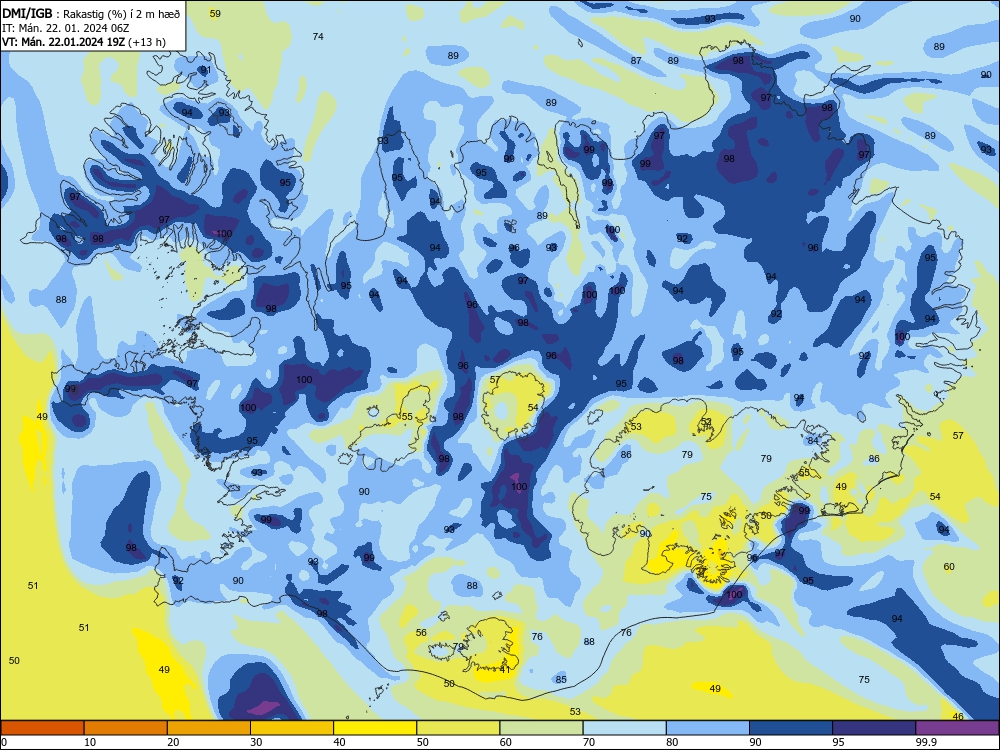The image size is (1000, 750).
Task: Click the humidity value 56 on the map
Action: pyautogui.click(x=421, y=633)
